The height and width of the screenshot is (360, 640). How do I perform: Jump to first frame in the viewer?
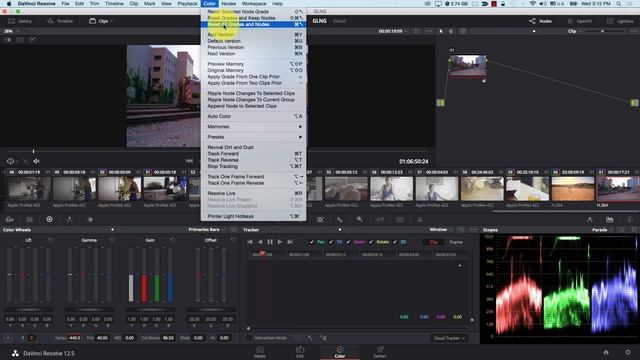tap(189, 161)
